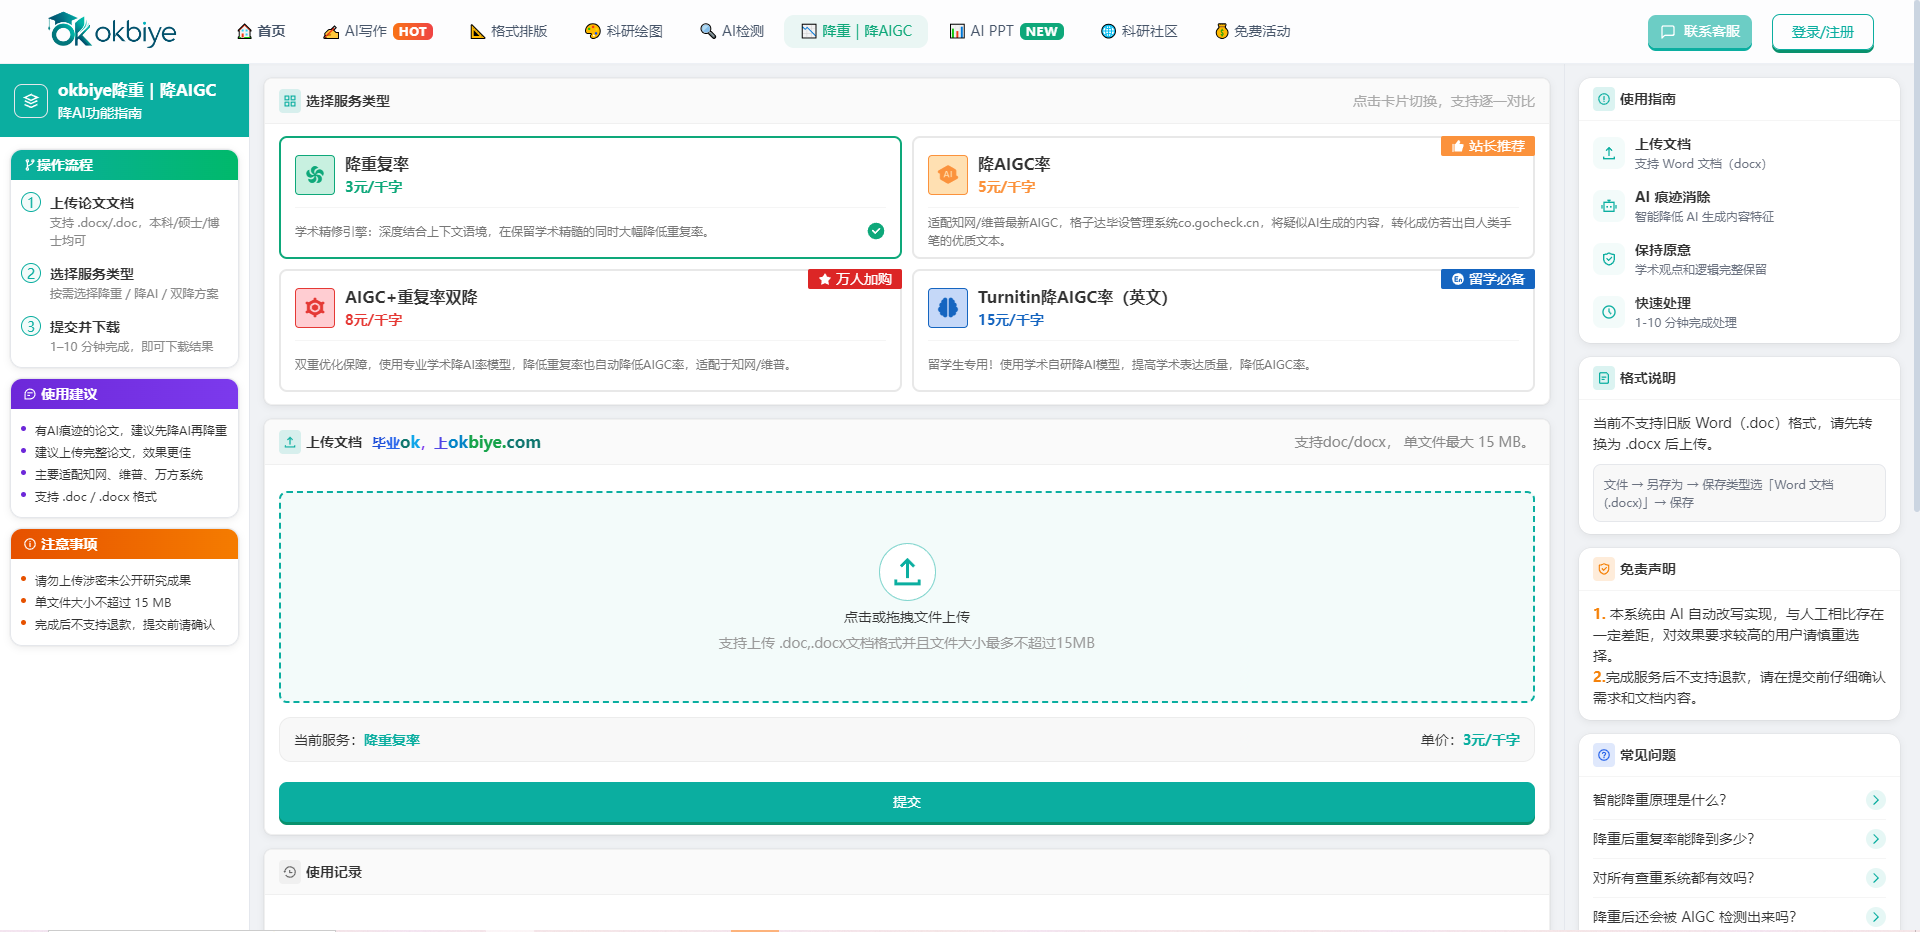1920x932 pixels.
Task: Click the upload arrow icon in the drop zone
Action: coord(907,572)
